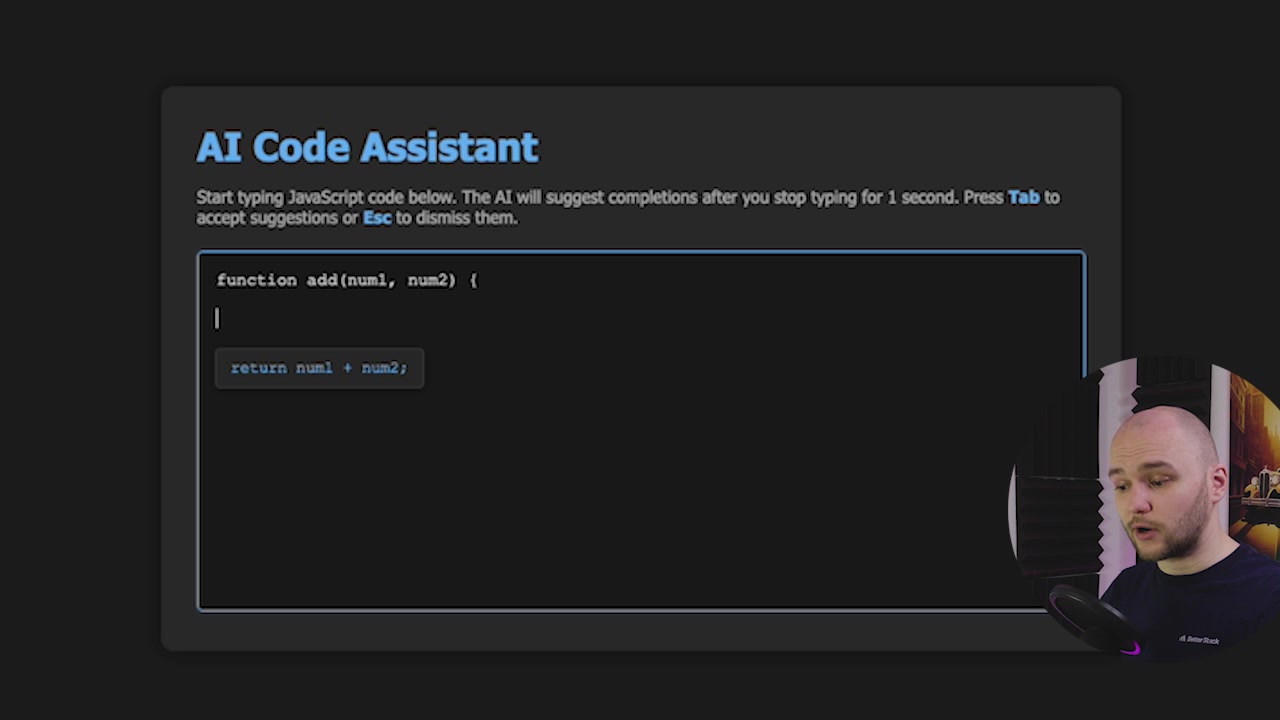Place cursor on the blinking caret line
The width and height of the screenshot is (1280, 720).
[217, 318]
